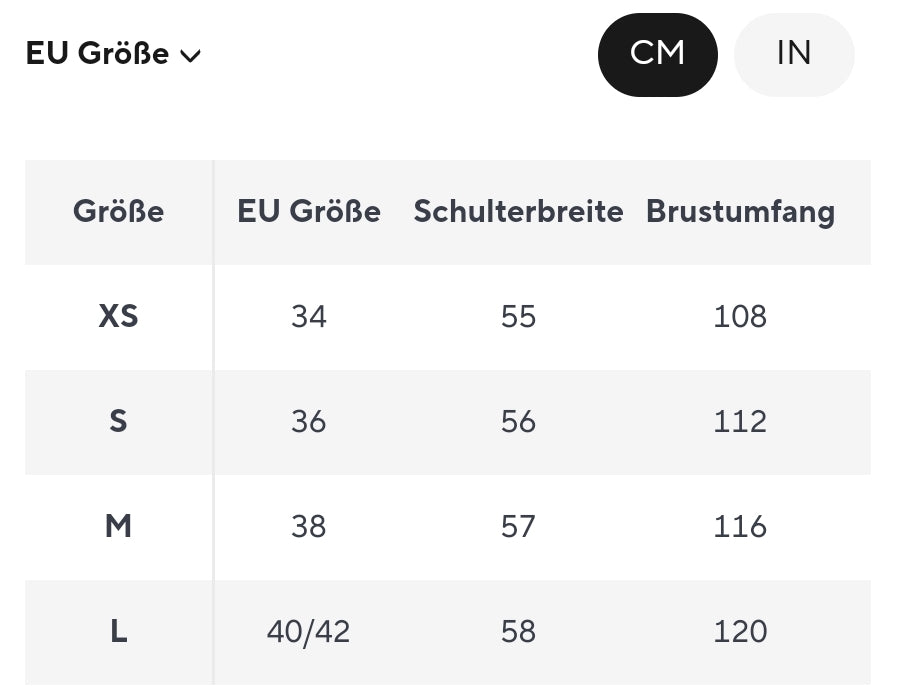Click EU size 38 cell
The height and width of the screenshot is (687, 898).
[308, 527]
